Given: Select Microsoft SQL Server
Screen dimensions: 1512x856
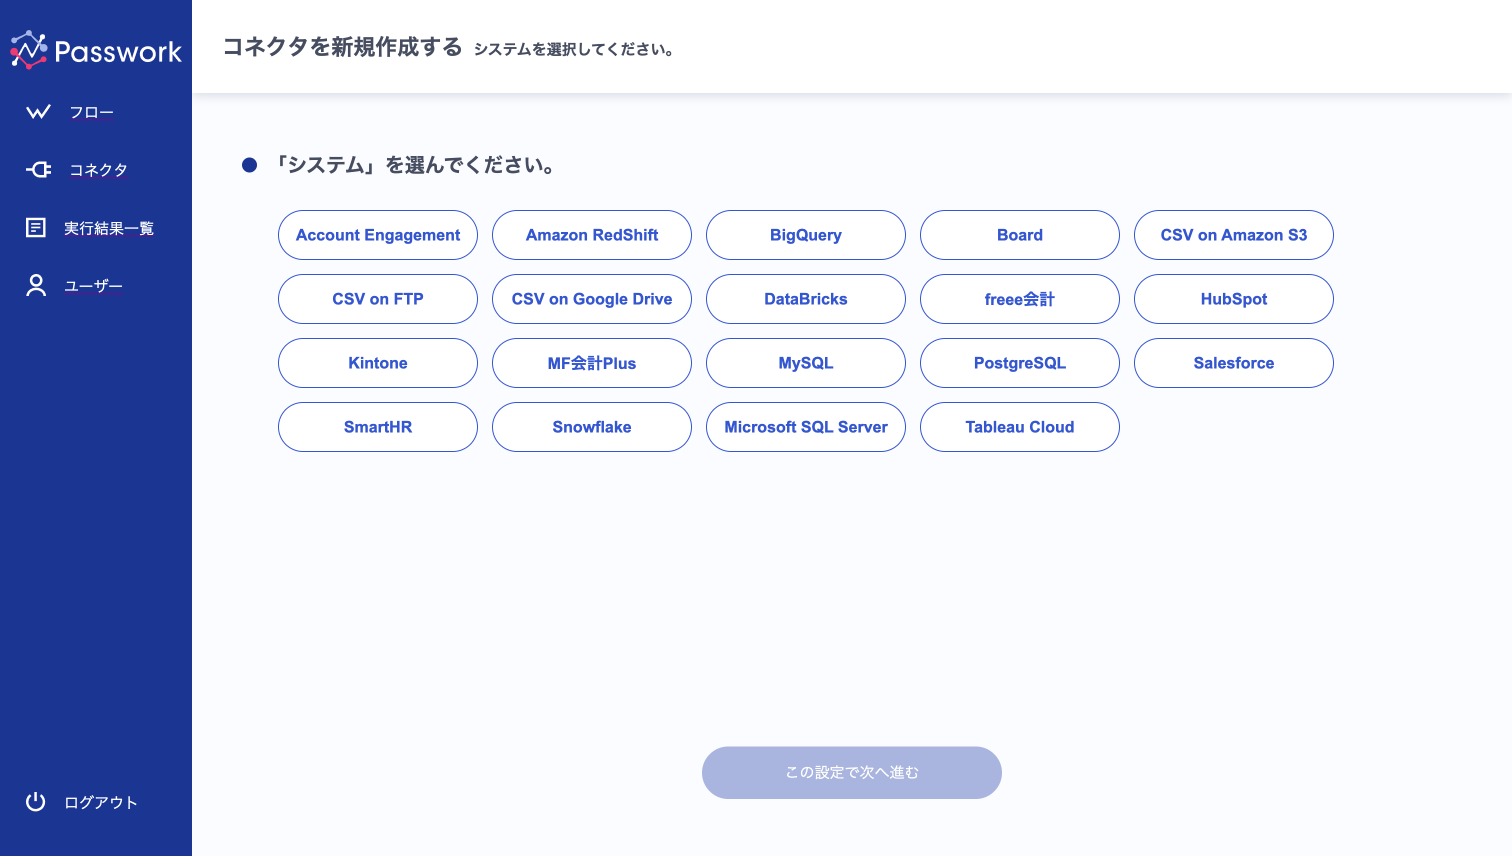Looking at the screenshot, I should pyautogui.click(x=806, y=427).
